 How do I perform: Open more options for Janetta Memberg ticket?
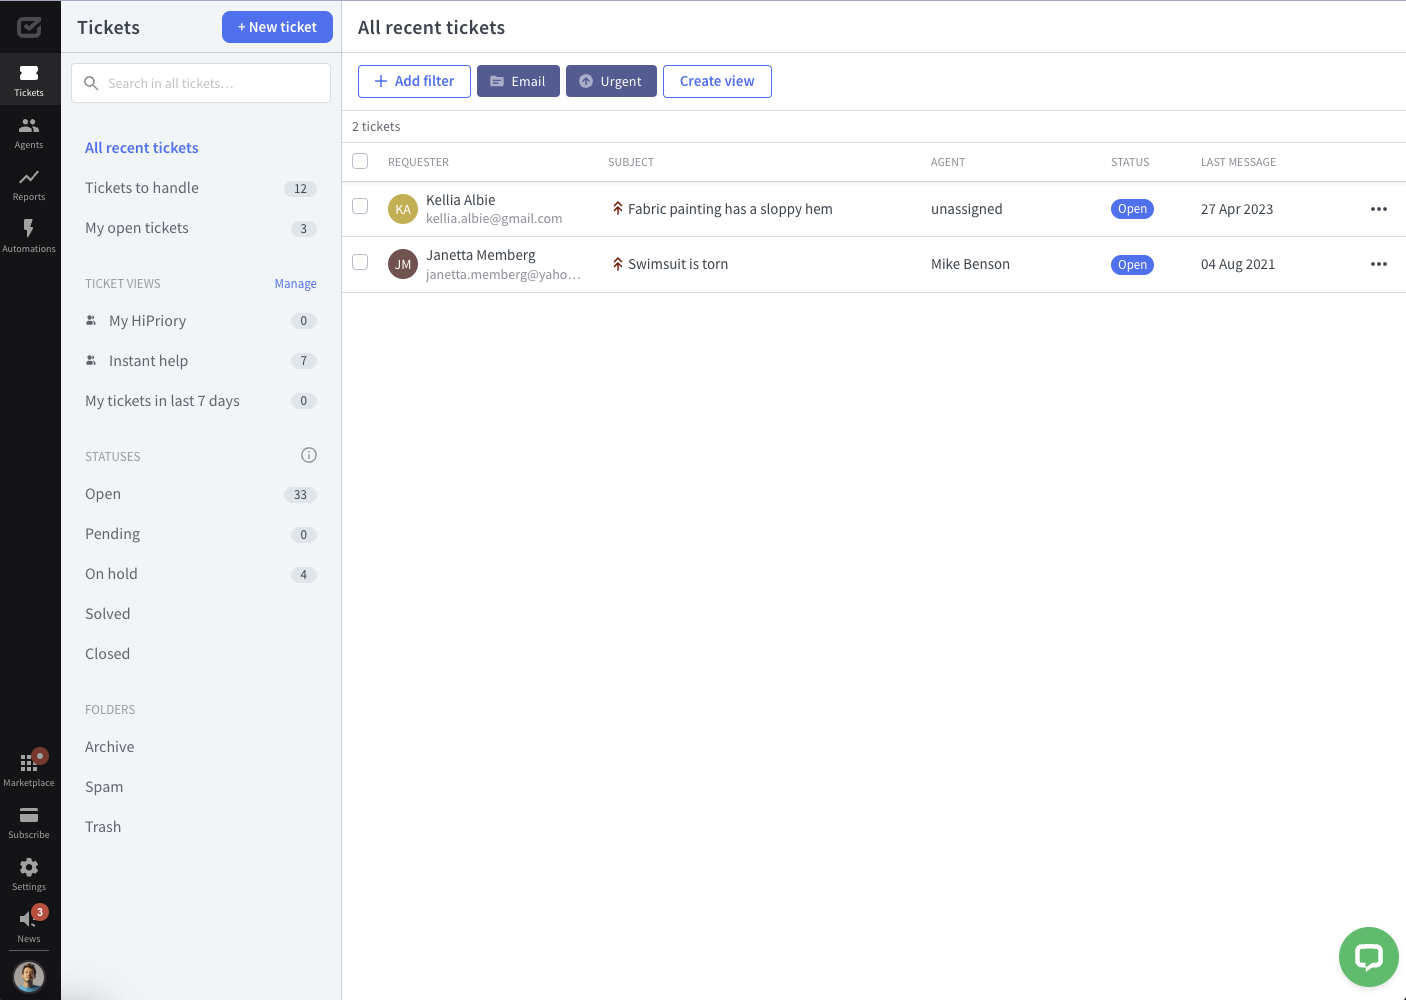click(1379, 264)
